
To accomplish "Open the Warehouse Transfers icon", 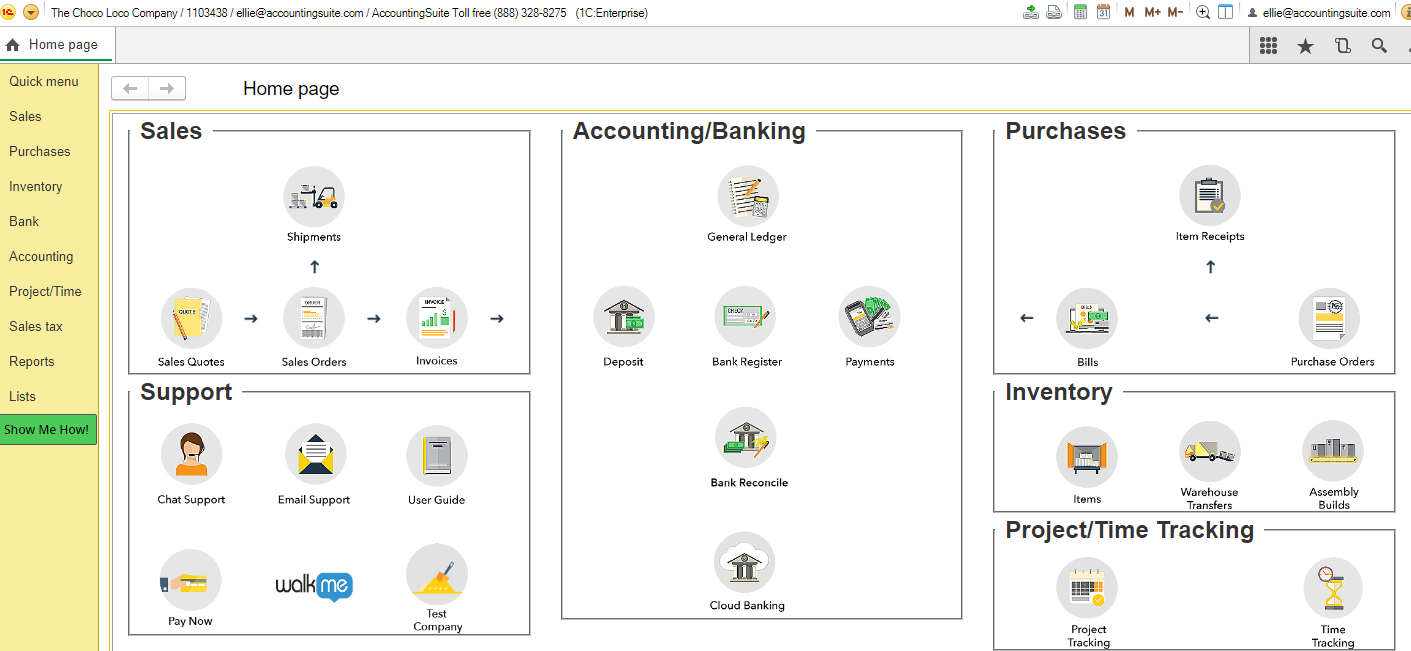I will tap(1209, 453).
